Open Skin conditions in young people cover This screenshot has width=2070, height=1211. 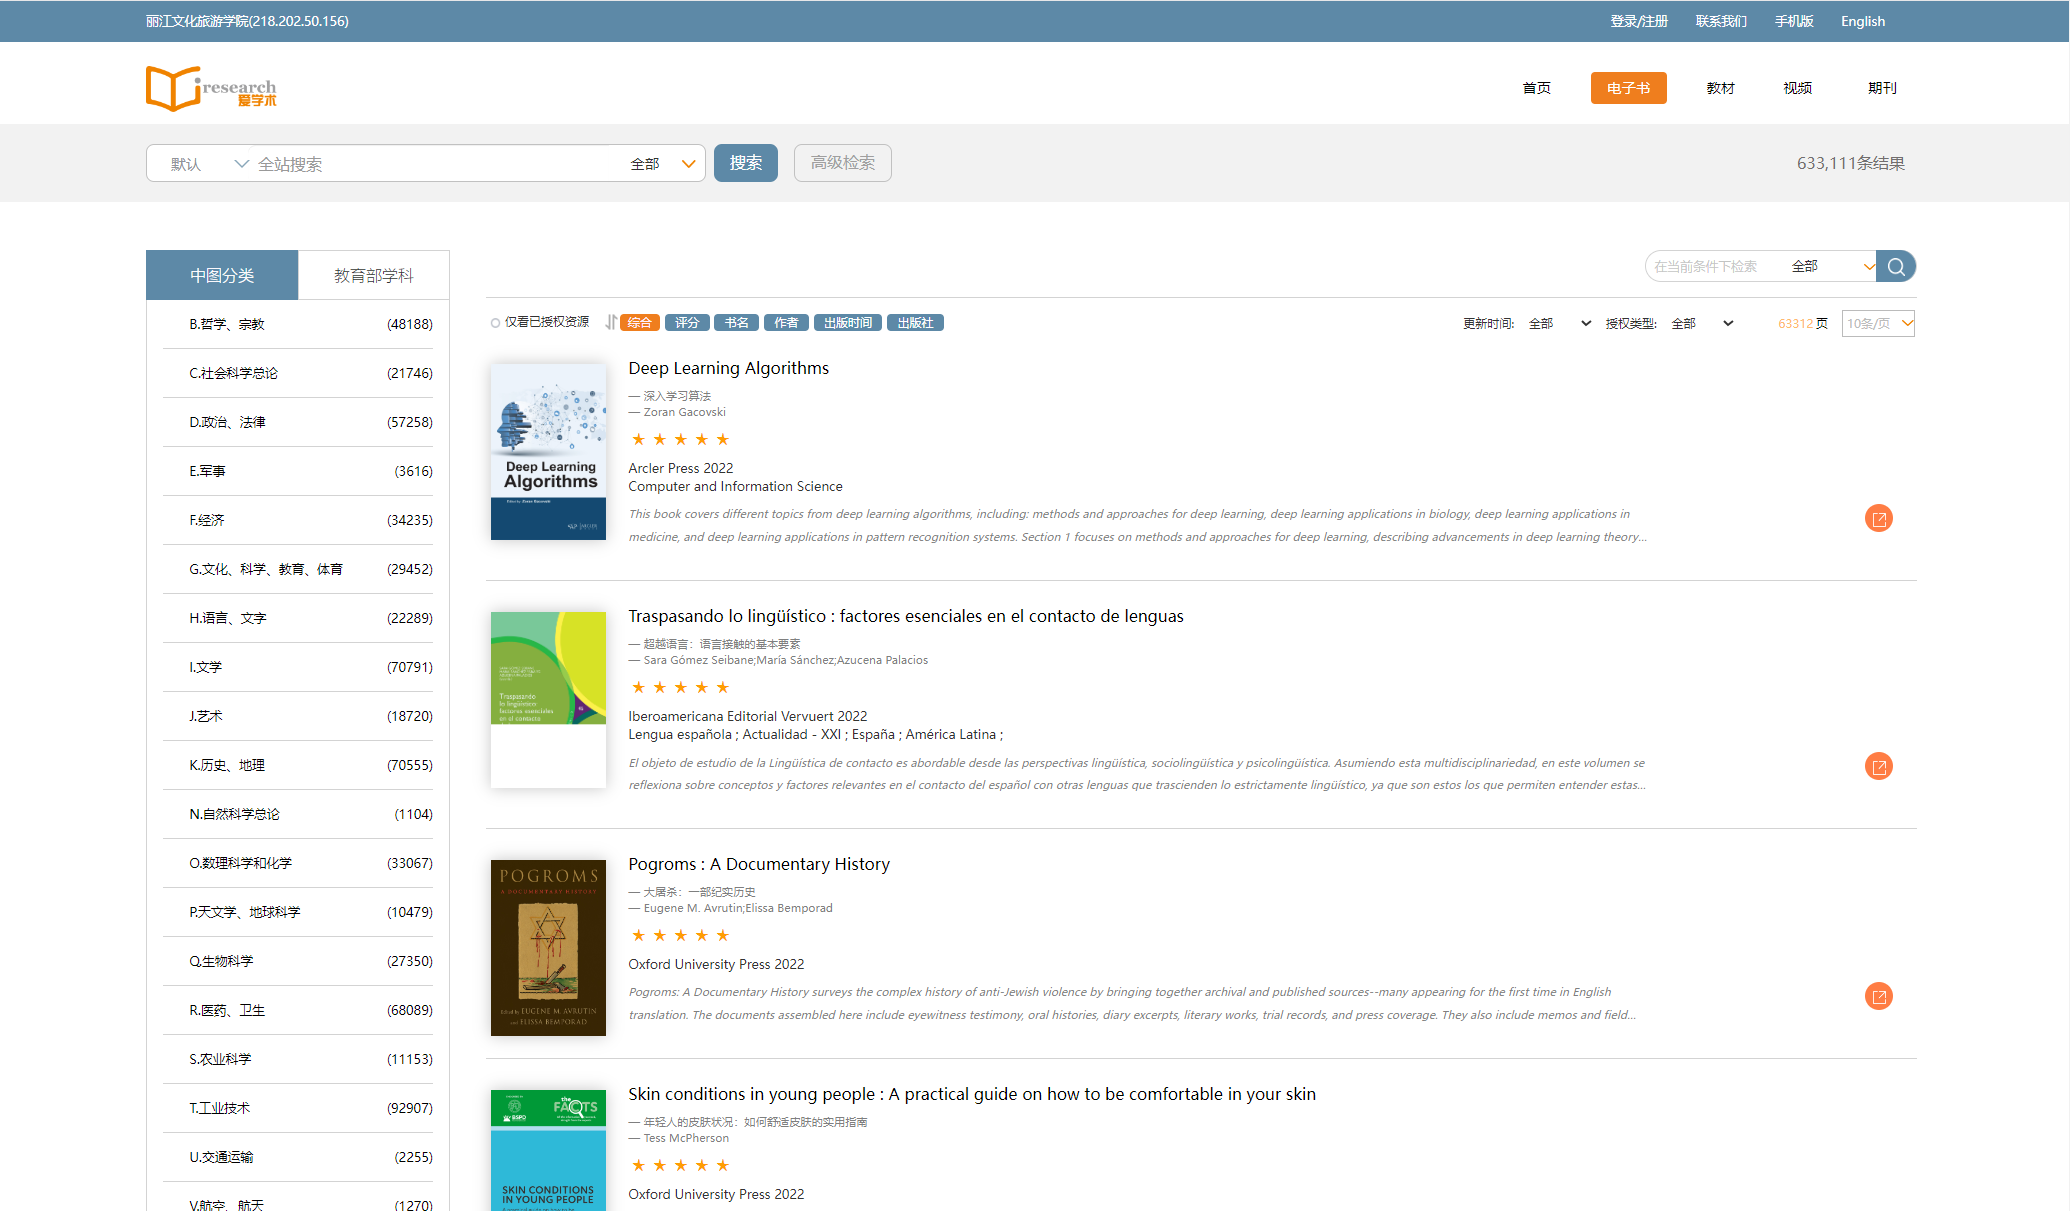tap(548, 1150)
